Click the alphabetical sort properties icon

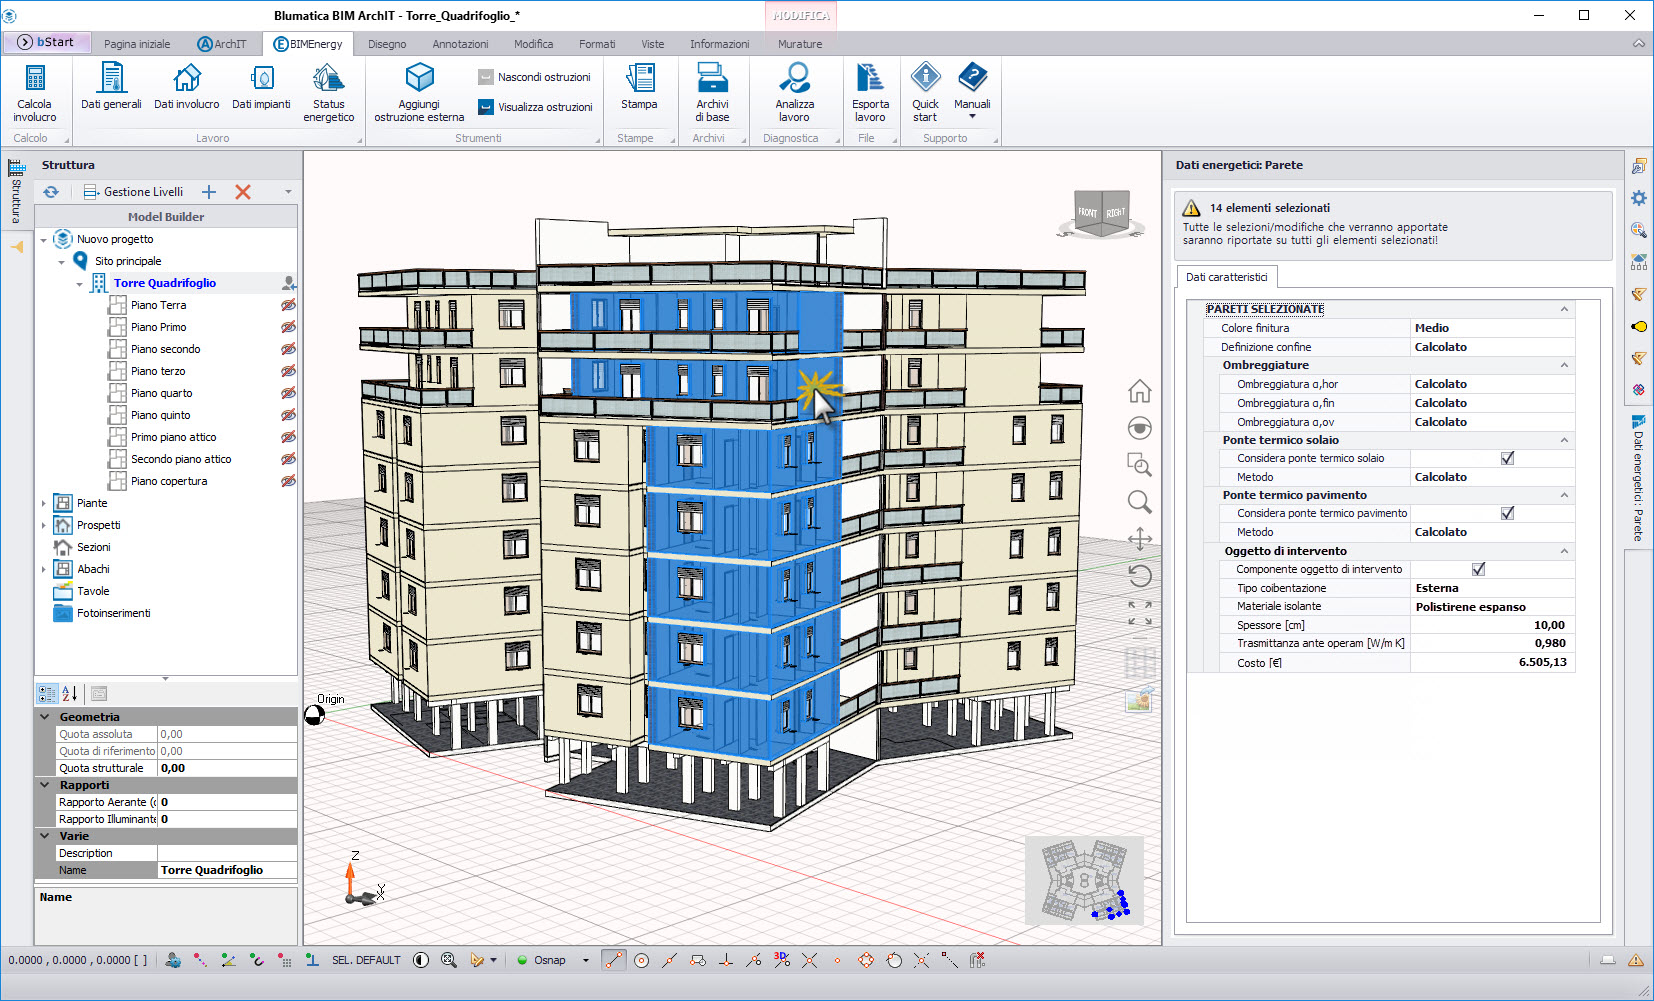click(x=70, y=693)
